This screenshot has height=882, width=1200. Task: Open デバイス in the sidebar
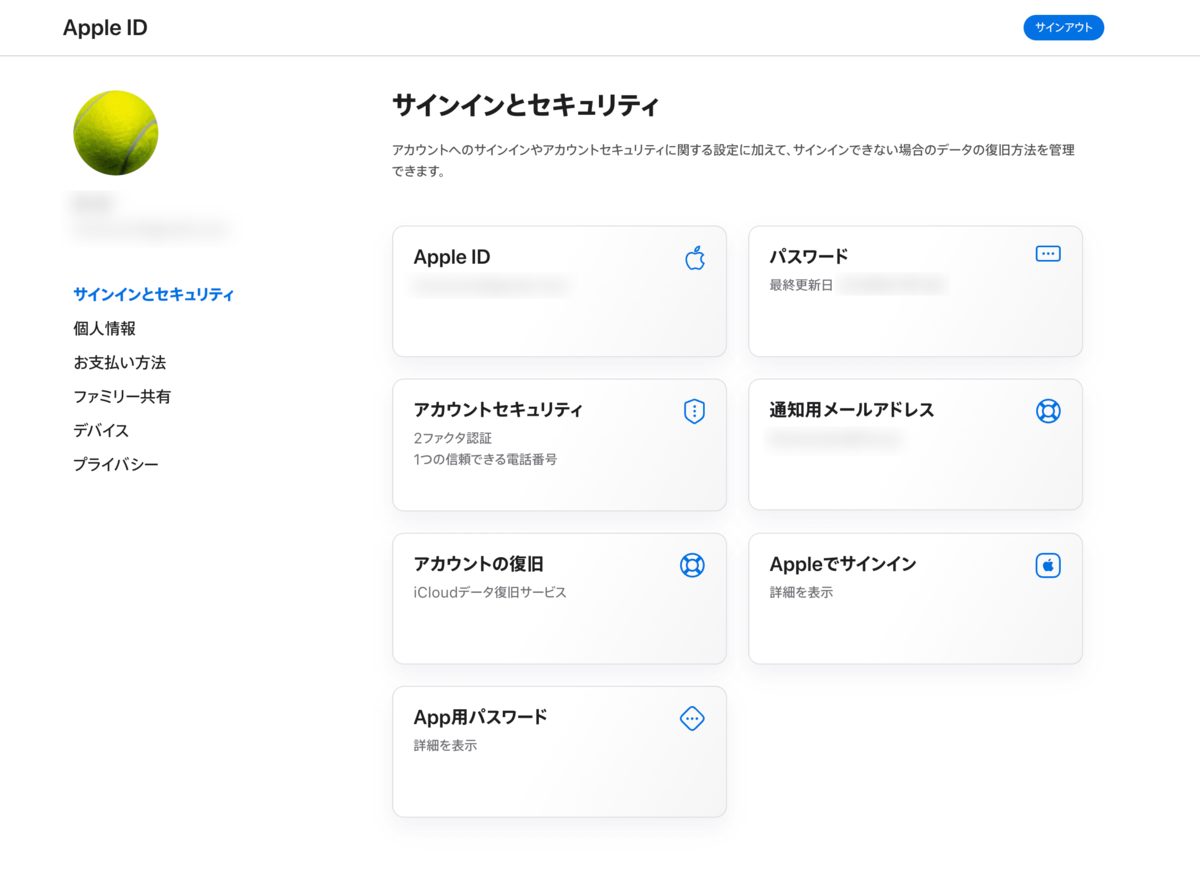pos(101,431)
